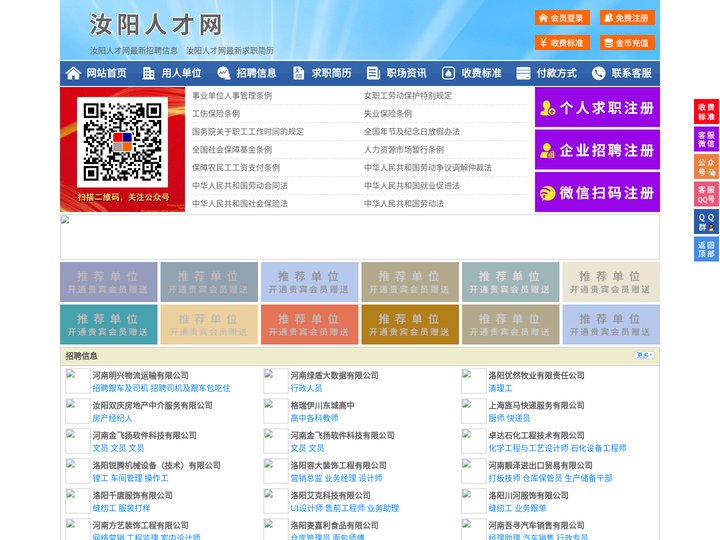Open 国务院关于职工工作时间的规定 link
The width and height of the screenshot is (720, 540).
[x=248, y=131]
